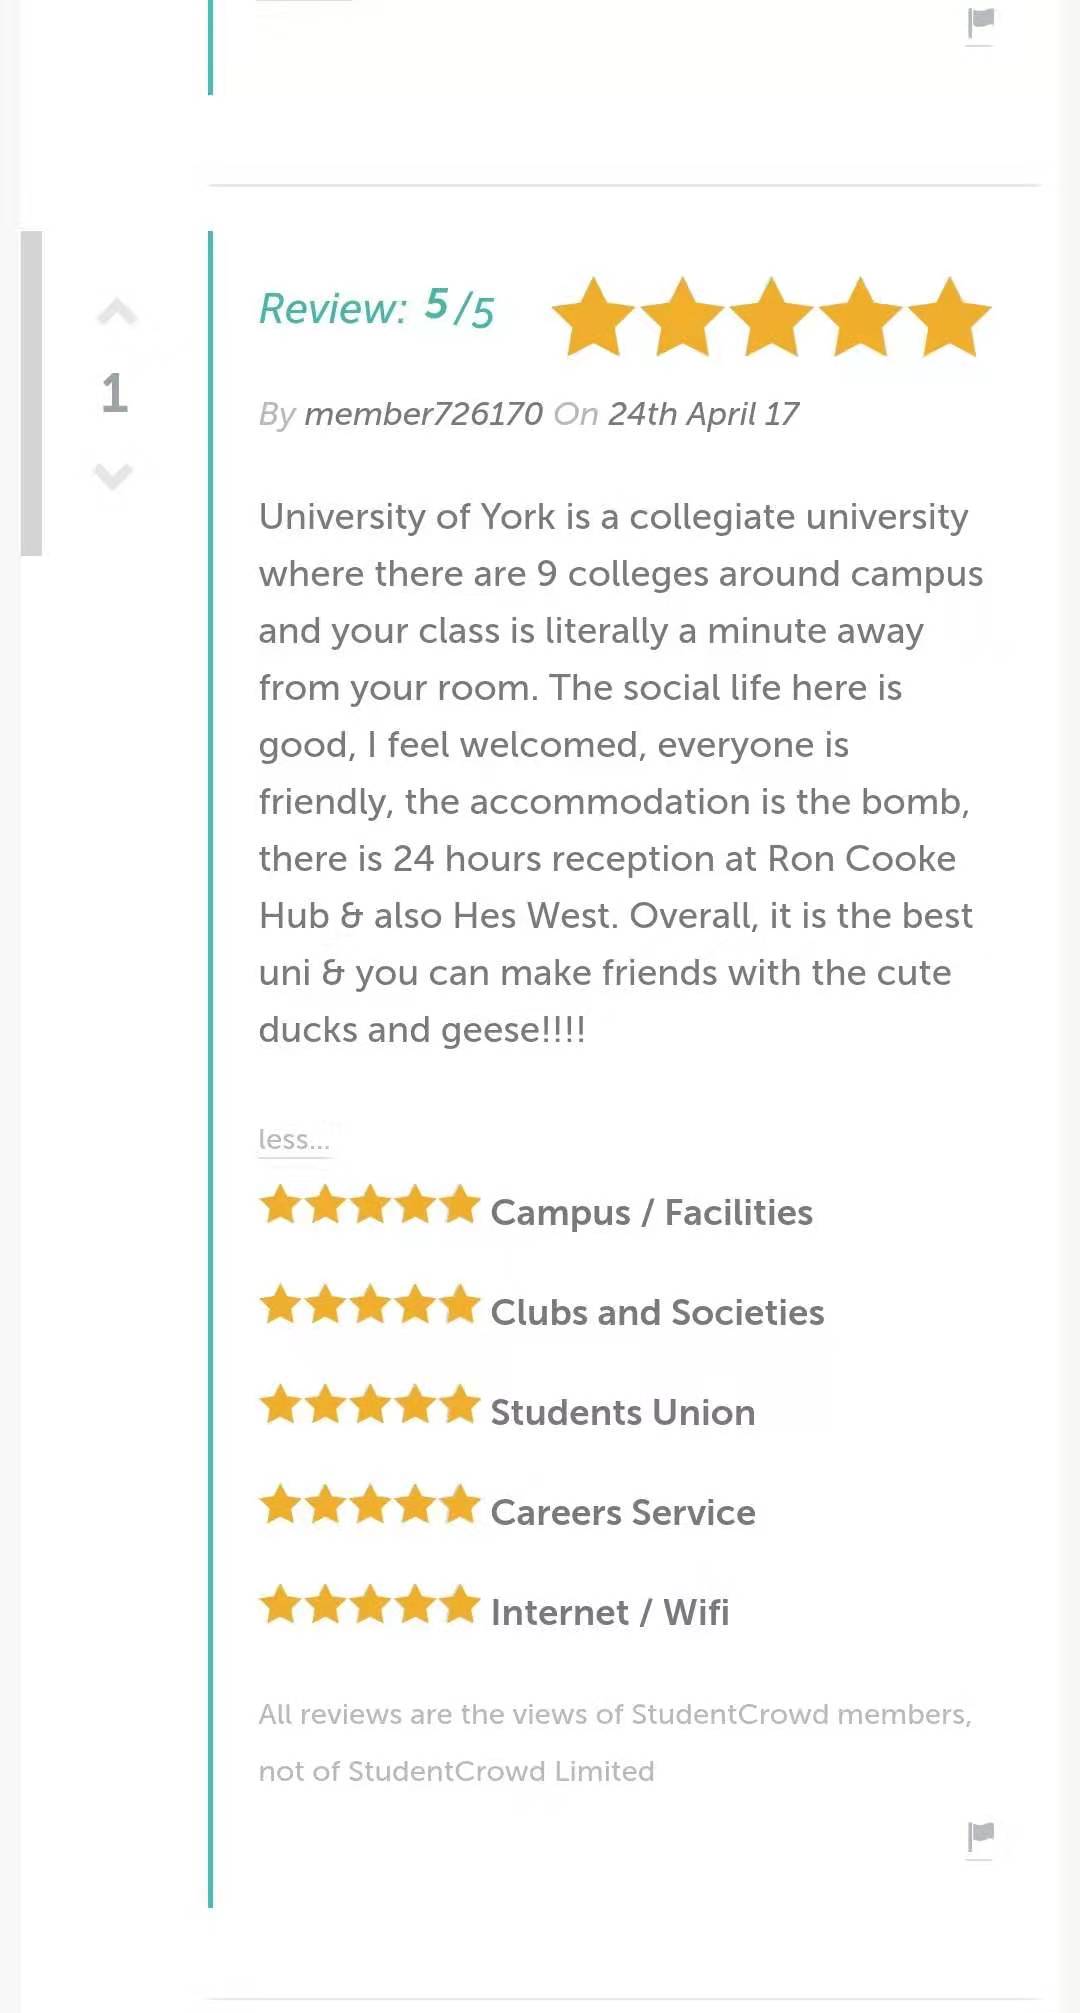Click Students Union star rating

point(369,1405)
